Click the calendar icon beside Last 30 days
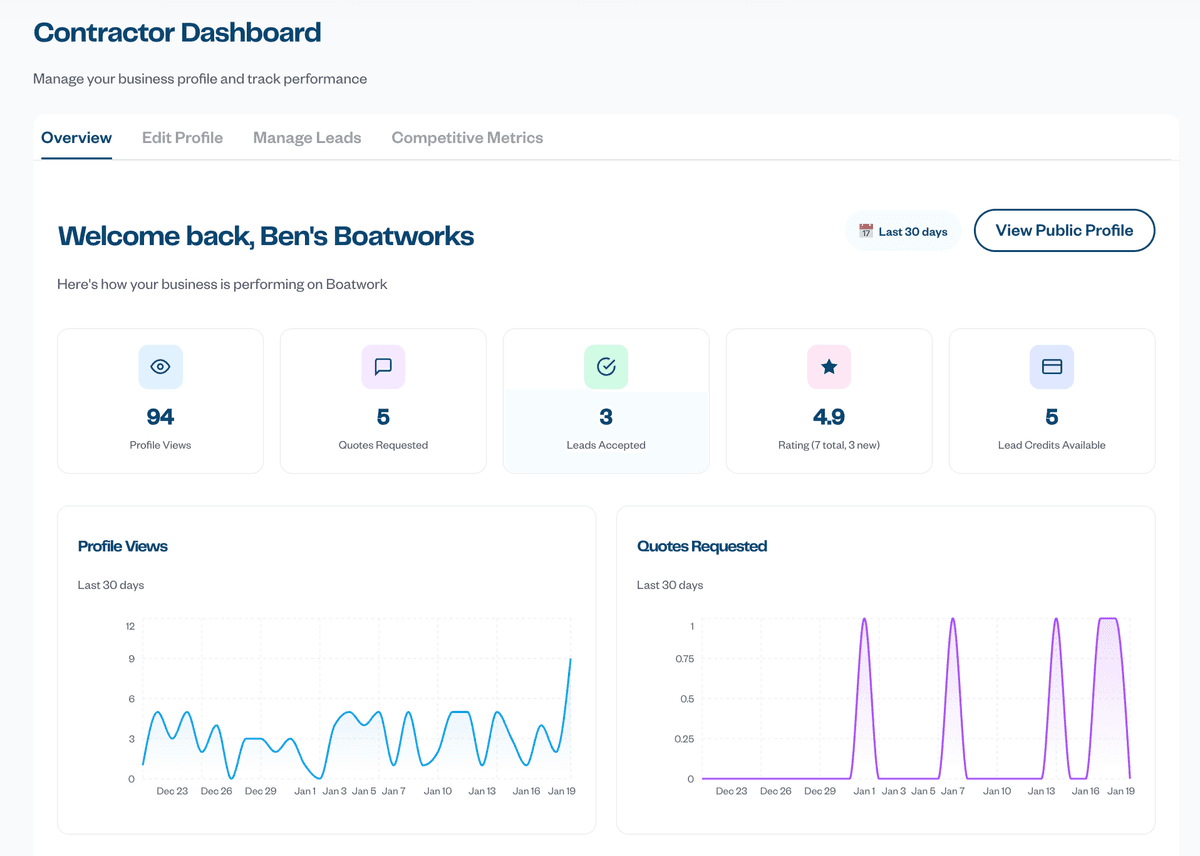Image resolution: width=1200 pixels, height=856 pixels. 866,230
